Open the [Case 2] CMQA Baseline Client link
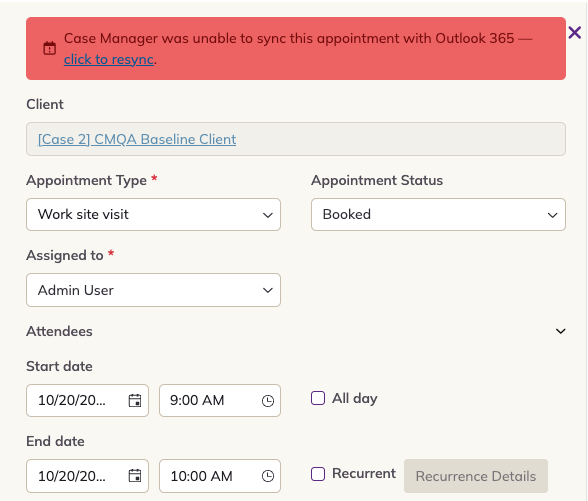 137,139
